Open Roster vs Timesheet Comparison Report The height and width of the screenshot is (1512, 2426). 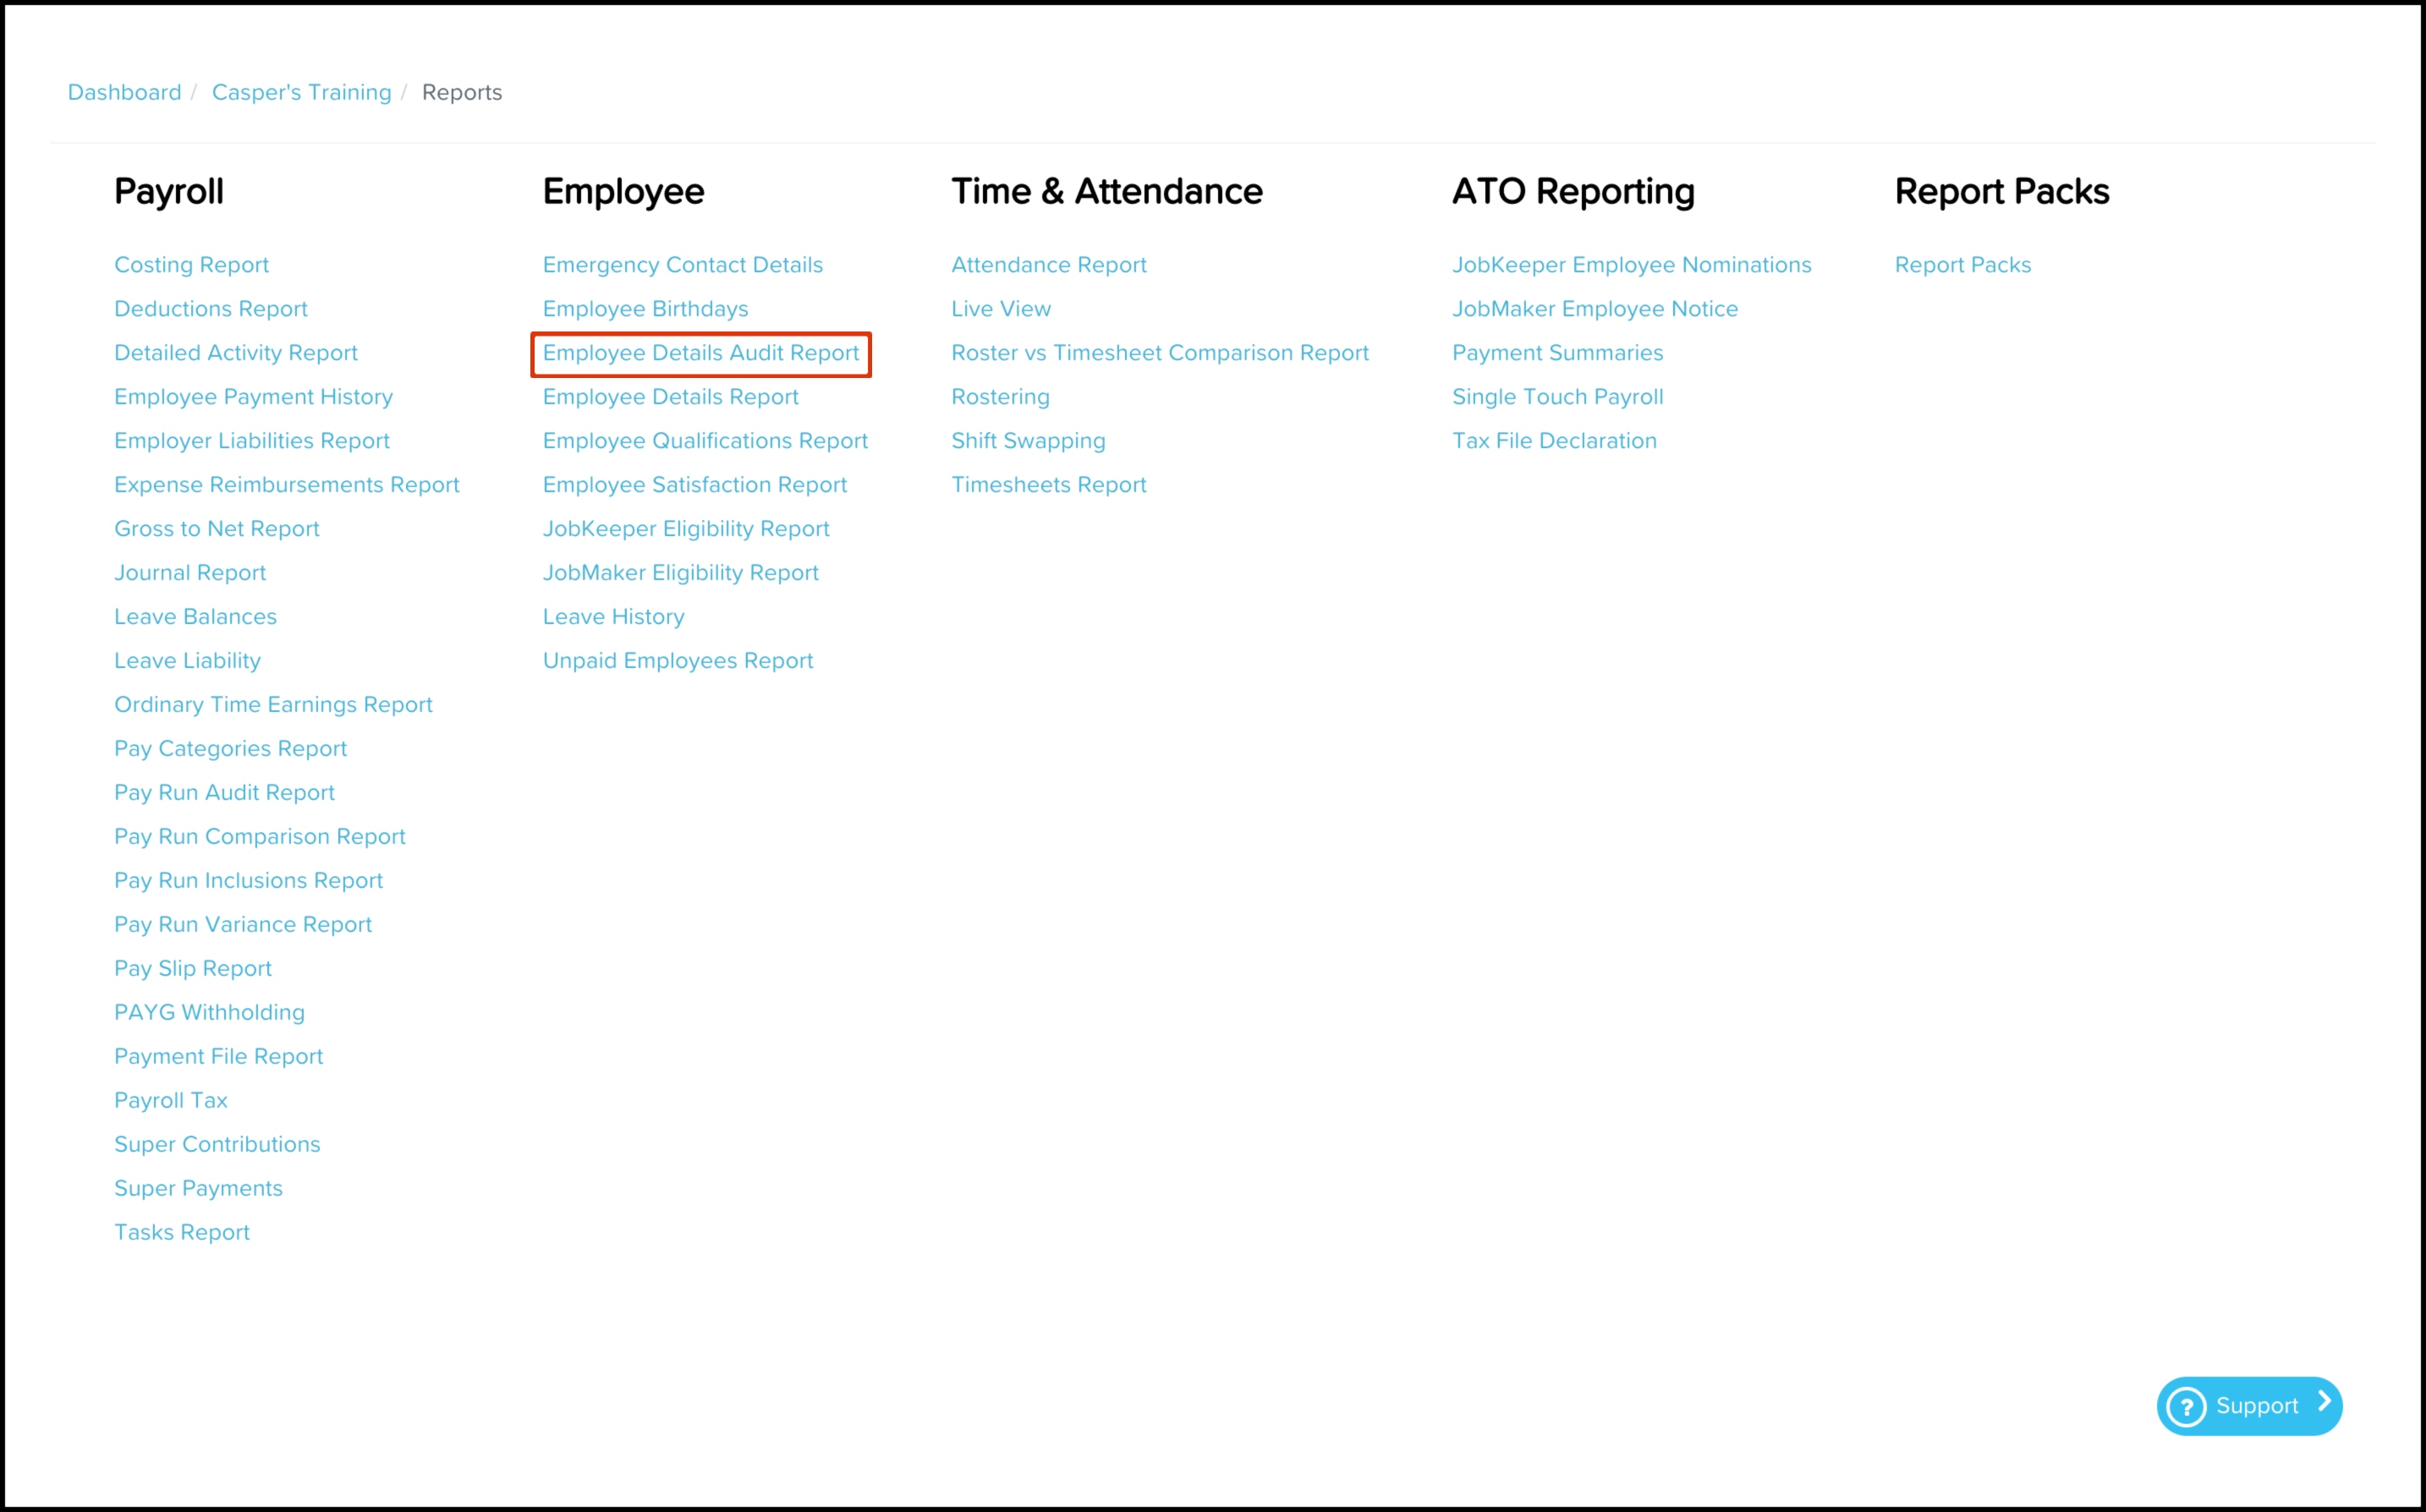[1159, 353]
